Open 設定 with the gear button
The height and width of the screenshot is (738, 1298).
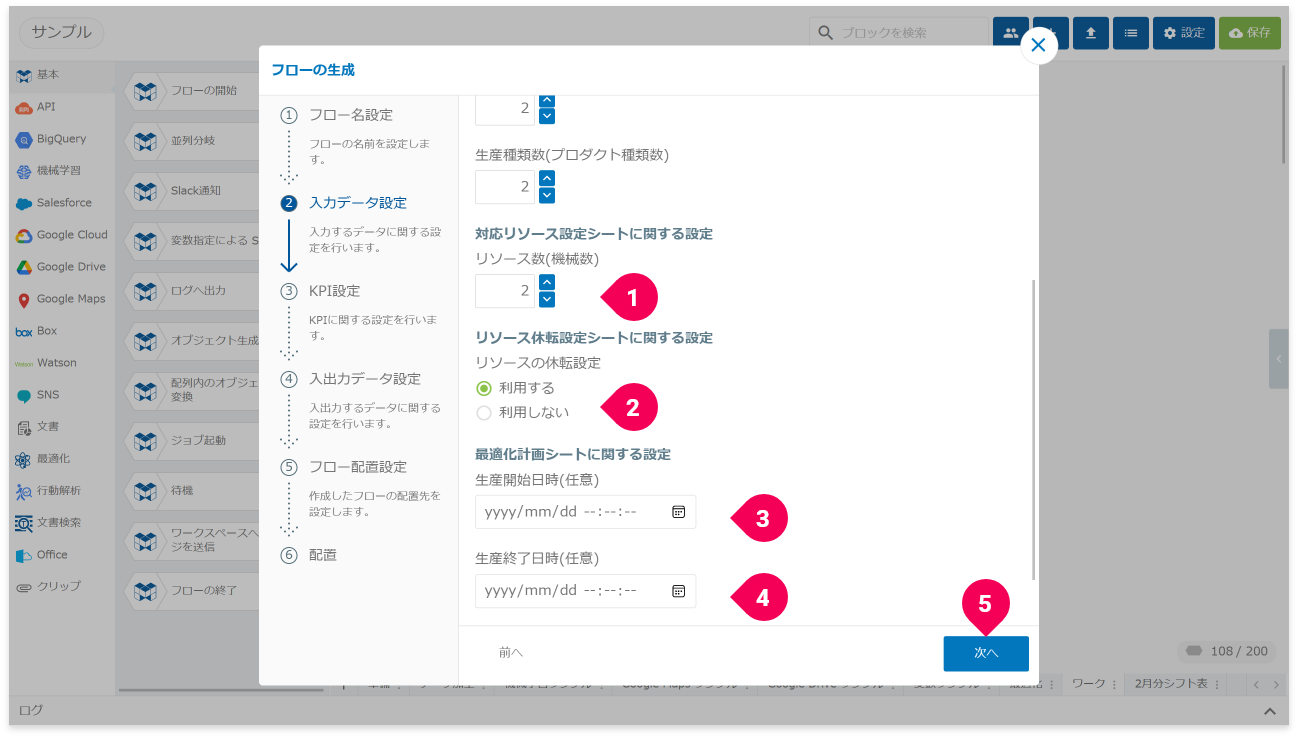coord(1184,33)
